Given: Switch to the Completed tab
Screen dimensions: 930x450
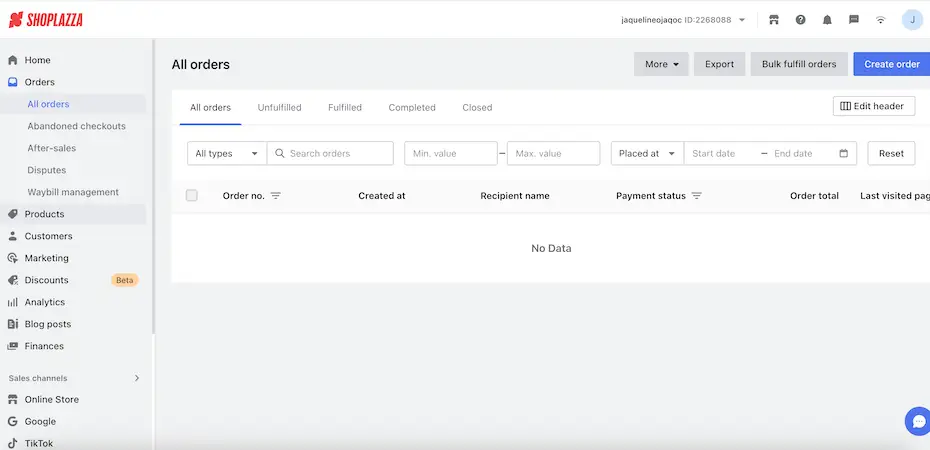Looking at the screenshot, I should [412, 108].
